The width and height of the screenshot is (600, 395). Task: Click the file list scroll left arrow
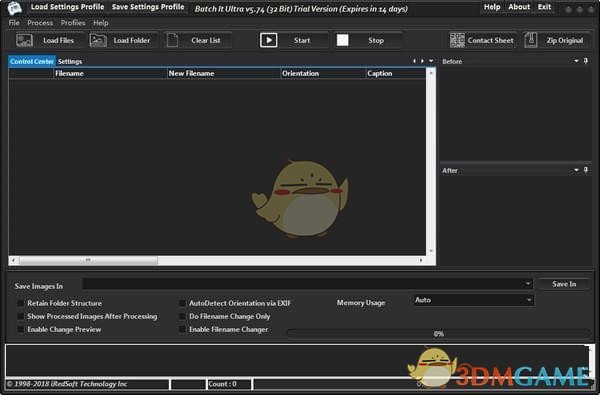pyautogui.click(x=13, y=260)
